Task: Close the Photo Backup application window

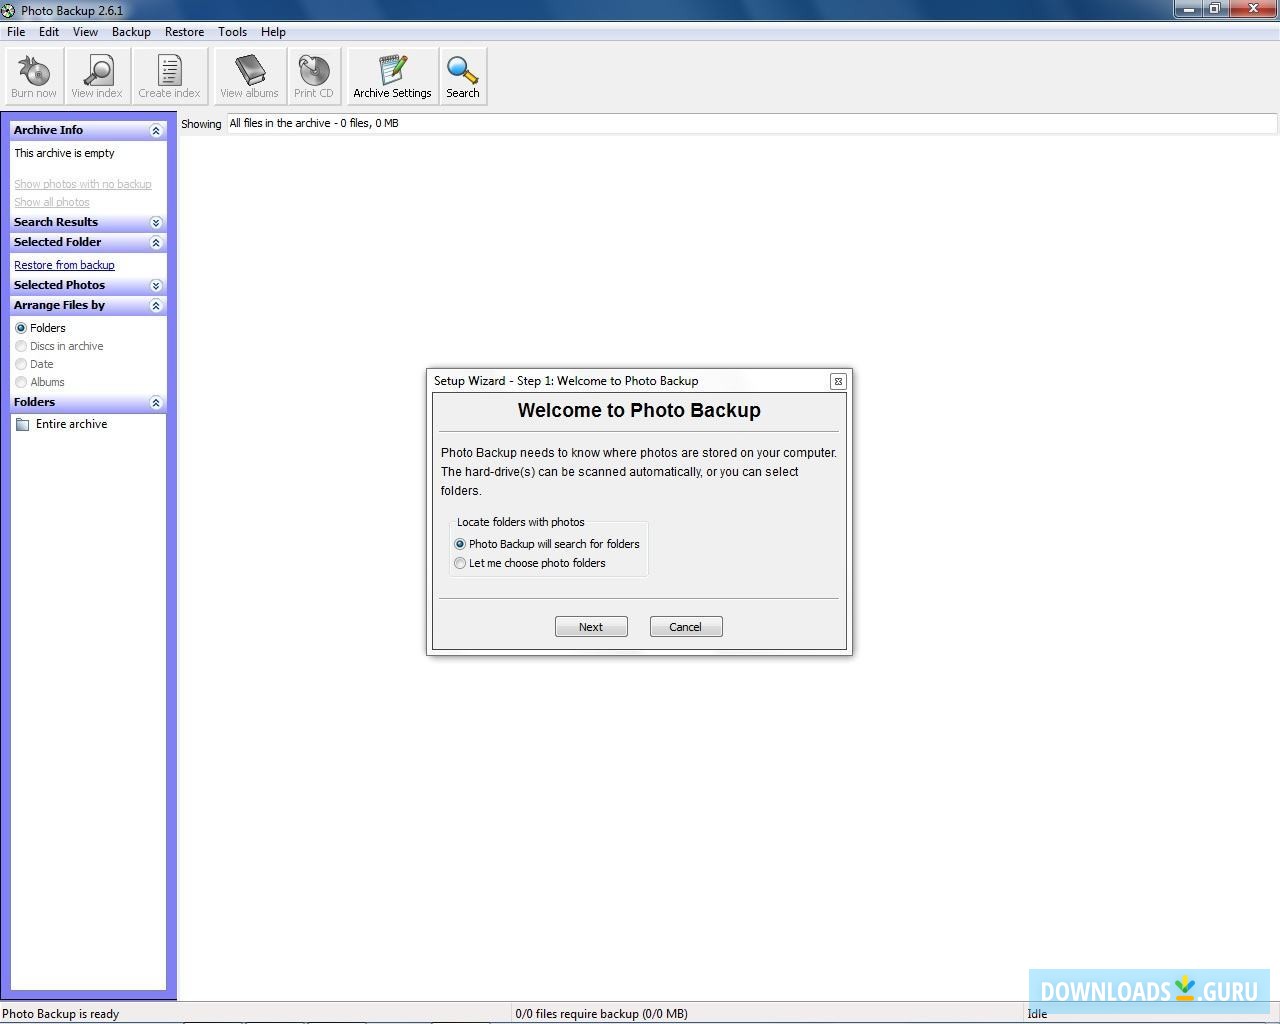Action: pyautogui.click(x=1254, y=9)
